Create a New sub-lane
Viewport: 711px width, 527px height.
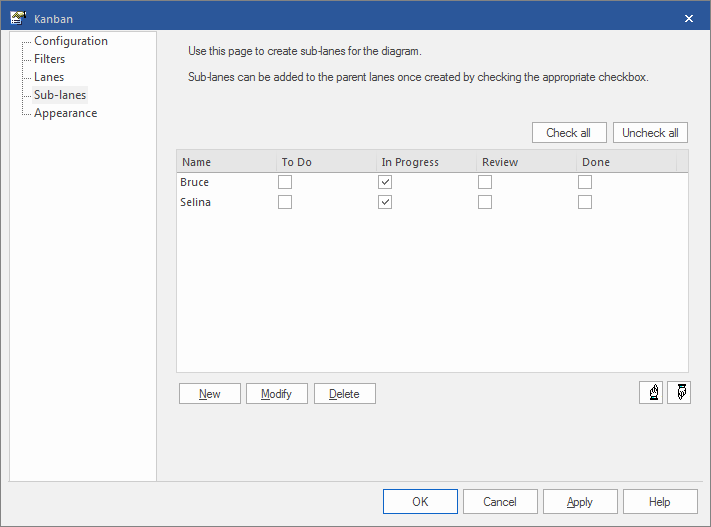pos(210,394)
